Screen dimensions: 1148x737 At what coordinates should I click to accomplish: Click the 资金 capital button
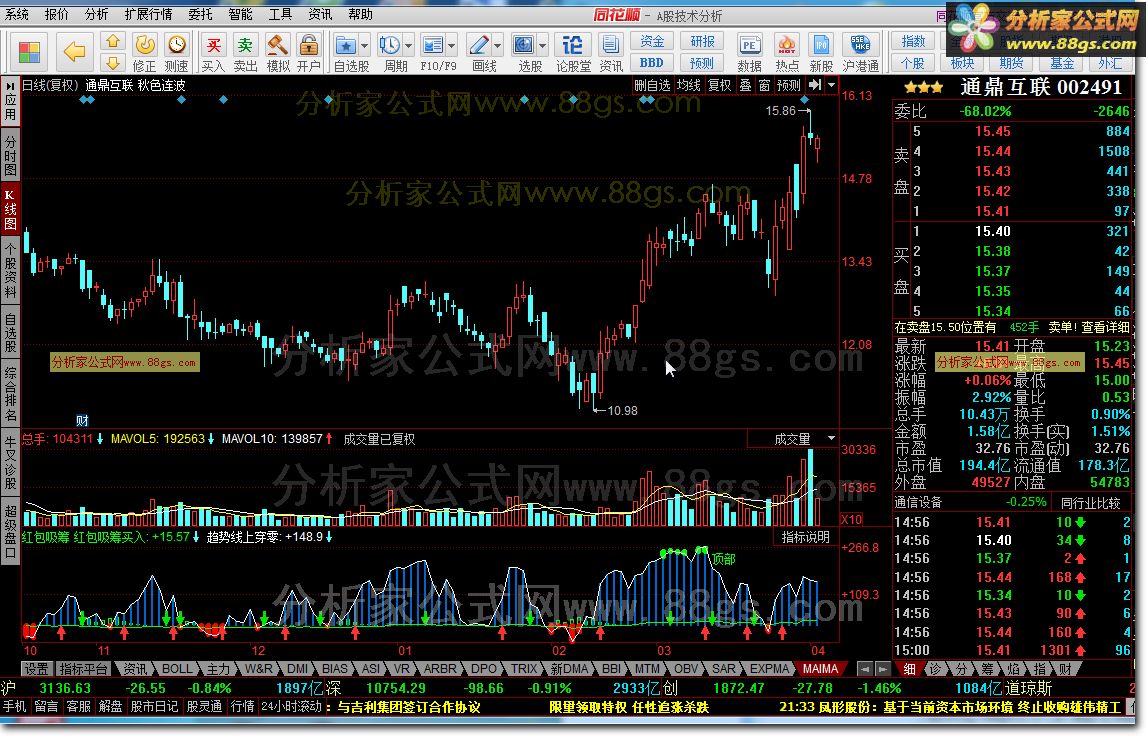(652, 41)
